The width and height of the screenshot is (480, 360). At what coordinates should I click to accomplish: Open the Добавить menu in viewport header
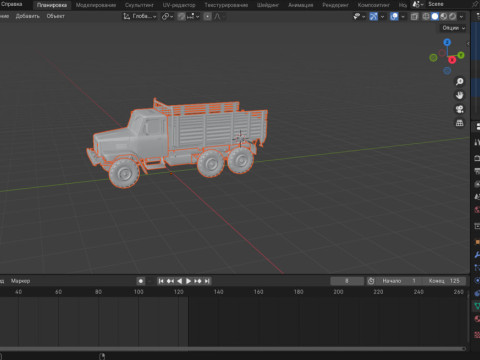pos(27,16)
